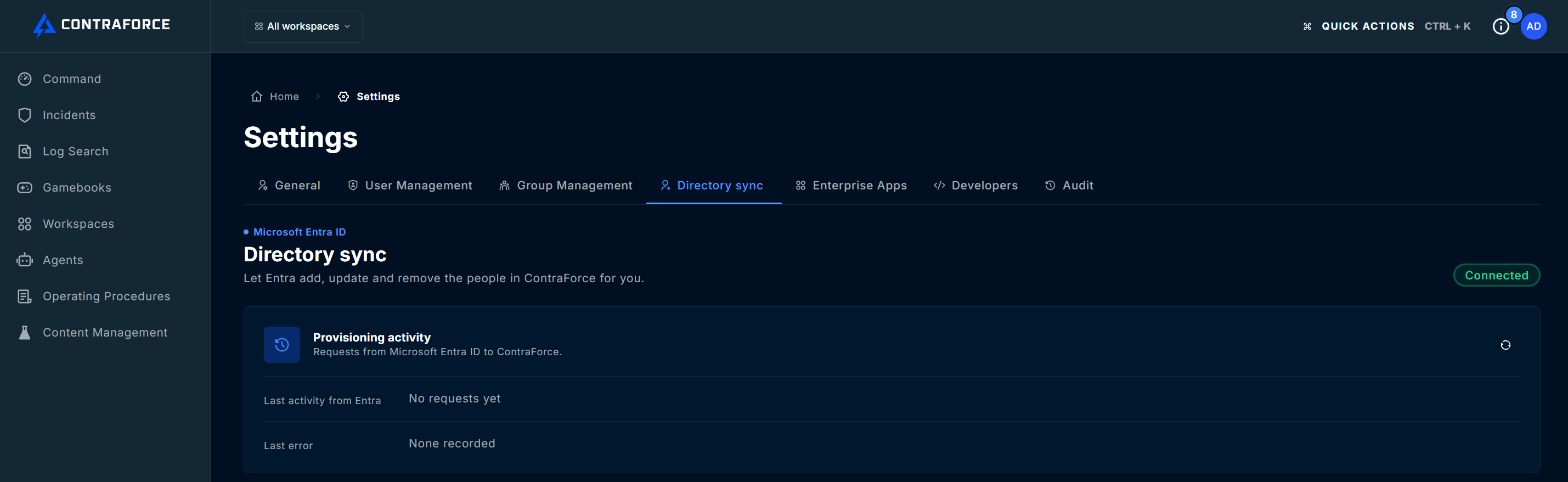The height and width of the screenshot is (482, 1568).
Task: Click the 'Last error' label
Action: [288, 445]
